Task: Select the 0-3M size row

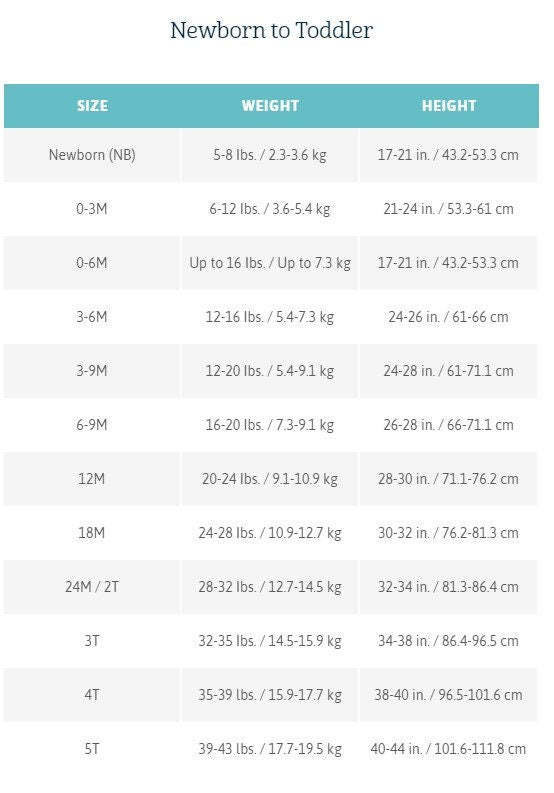Action: point(271,208)
